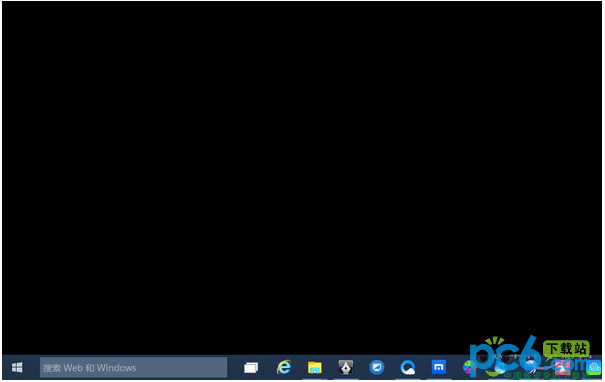Screen dimensions: 605x382
Task: Open the pink icon on the taskbar
Action: pos(562,367)
